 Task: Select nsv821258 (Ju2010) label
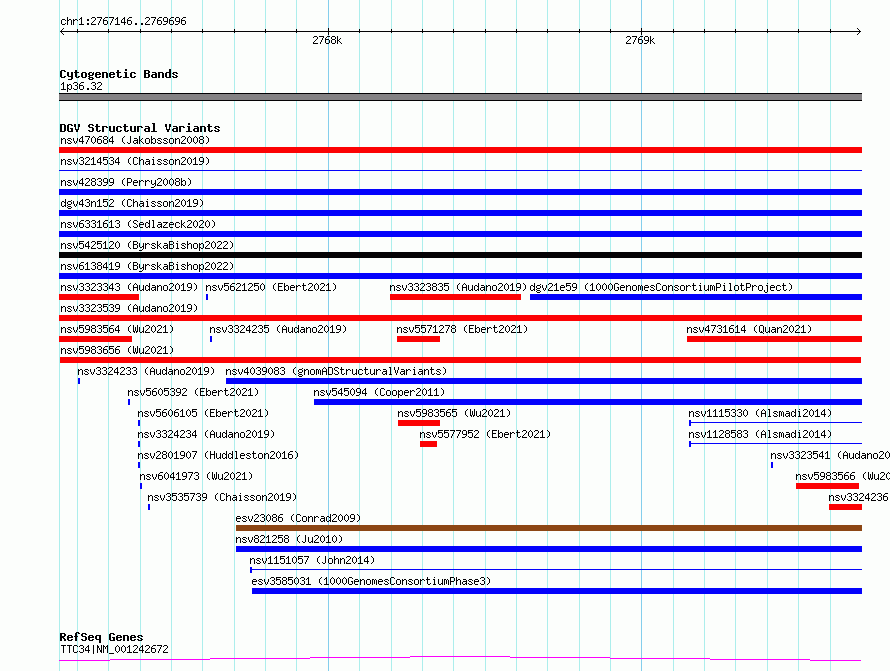tap(289, 539)
